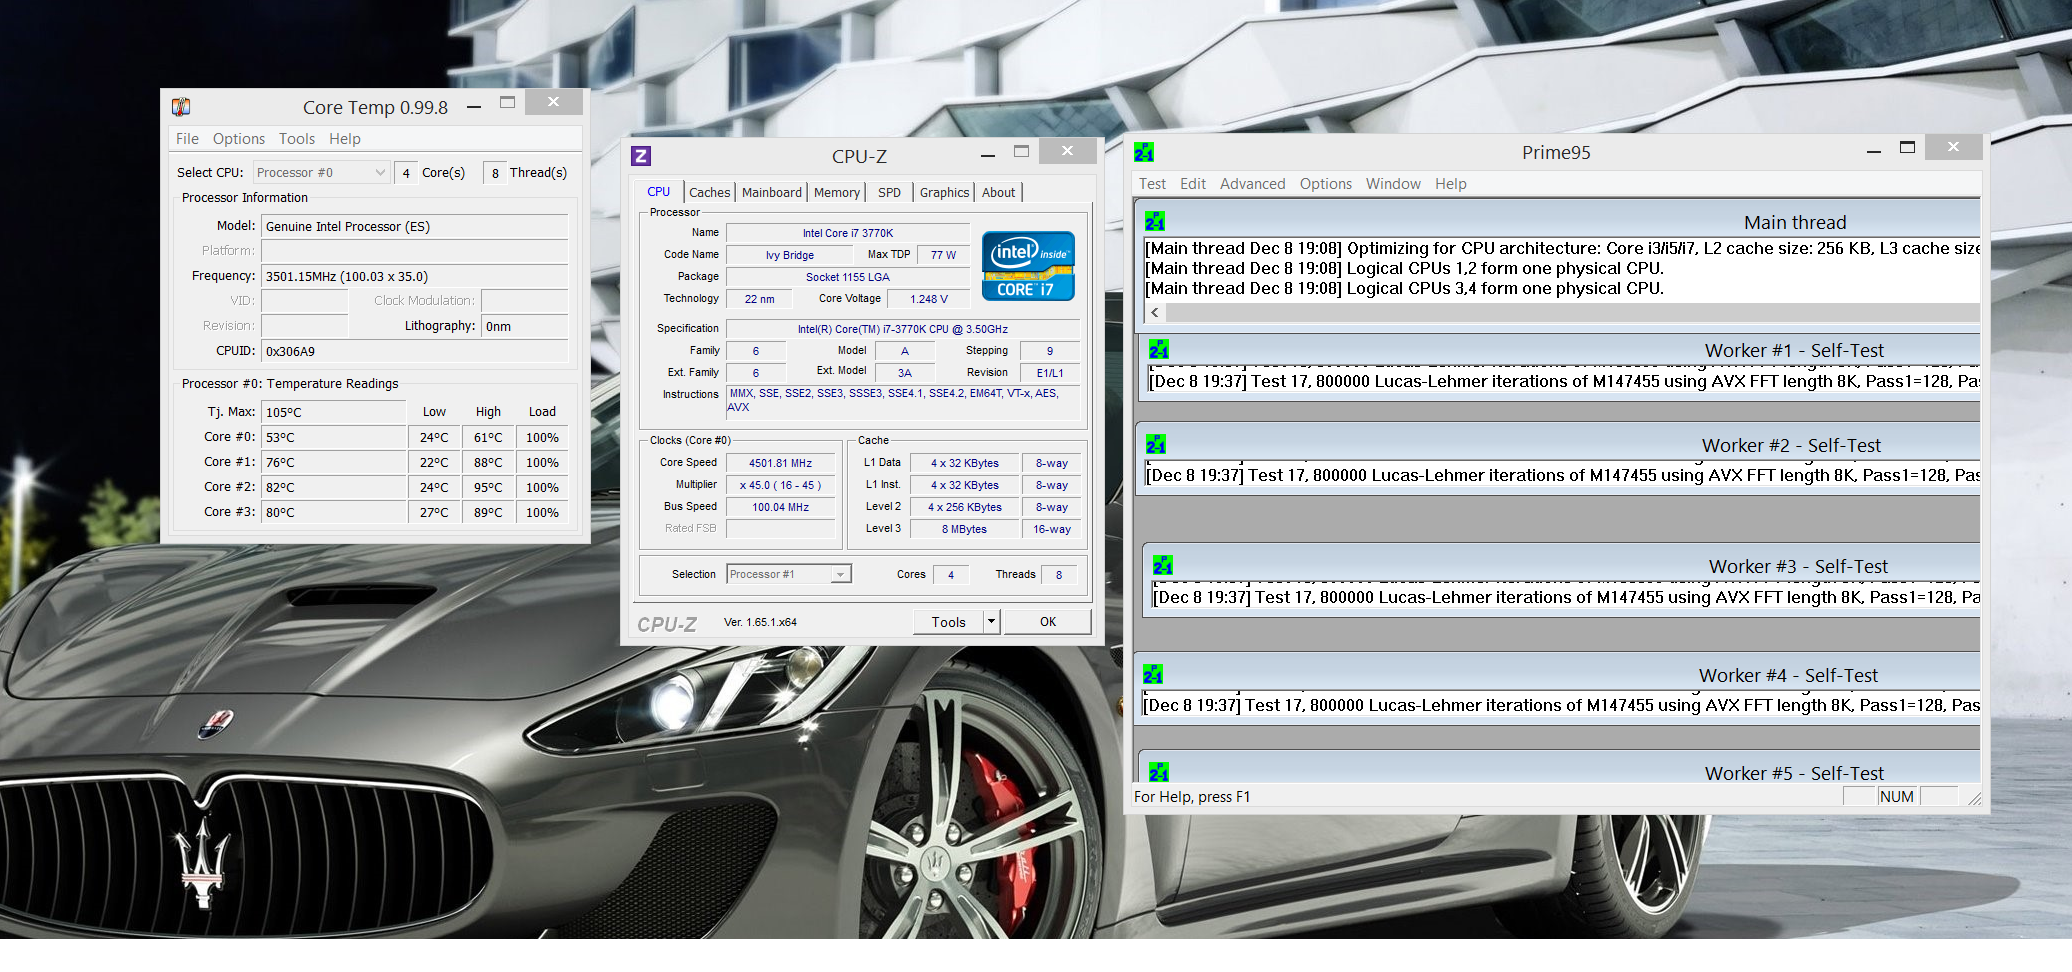2072x972 pixels.
Task: Open the File menu in Core Temp
Action: point(187,139)
